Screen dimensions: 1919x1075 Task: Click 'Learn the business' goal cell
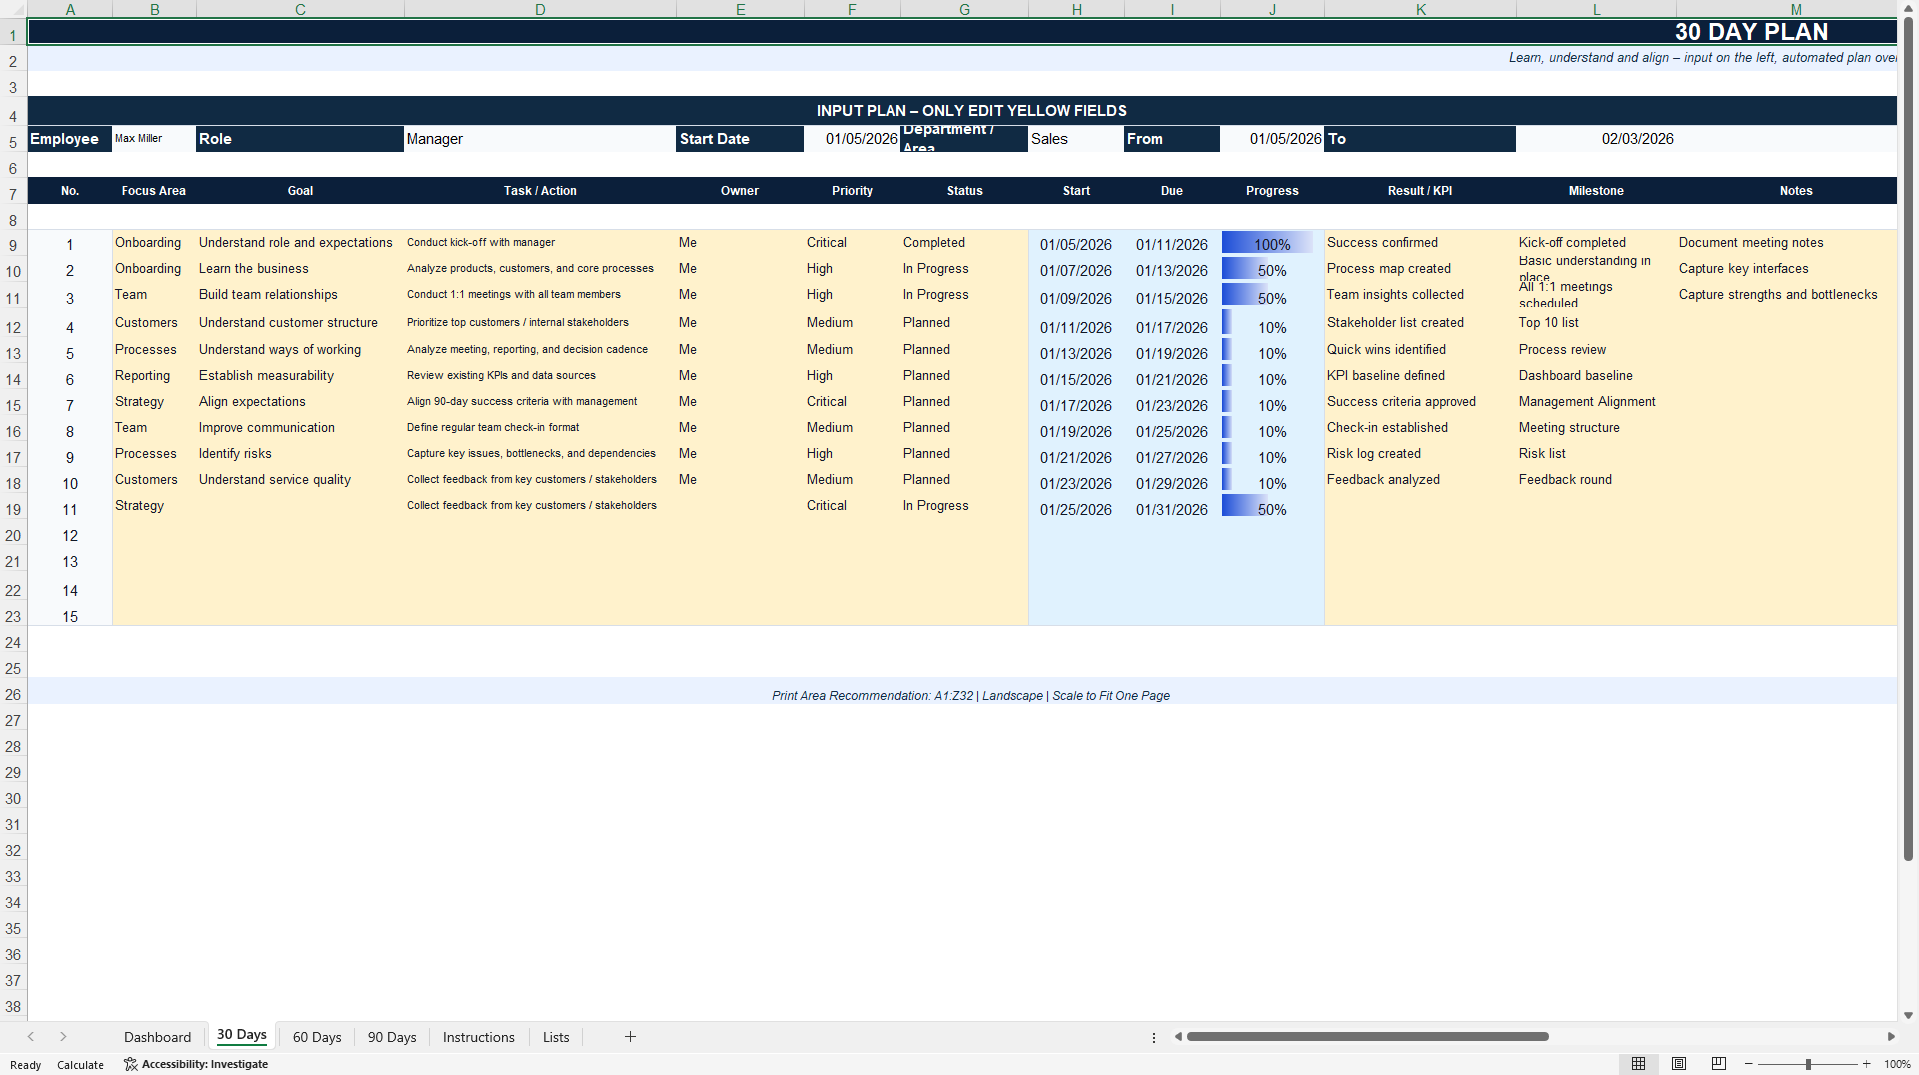(300, 269)
